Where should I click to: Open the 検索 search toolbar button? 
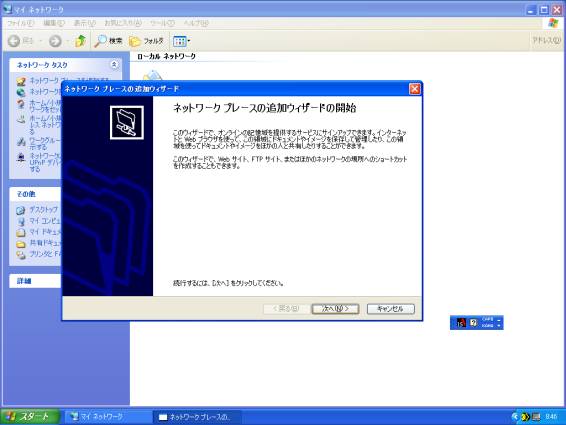click(x=108, y=41)
